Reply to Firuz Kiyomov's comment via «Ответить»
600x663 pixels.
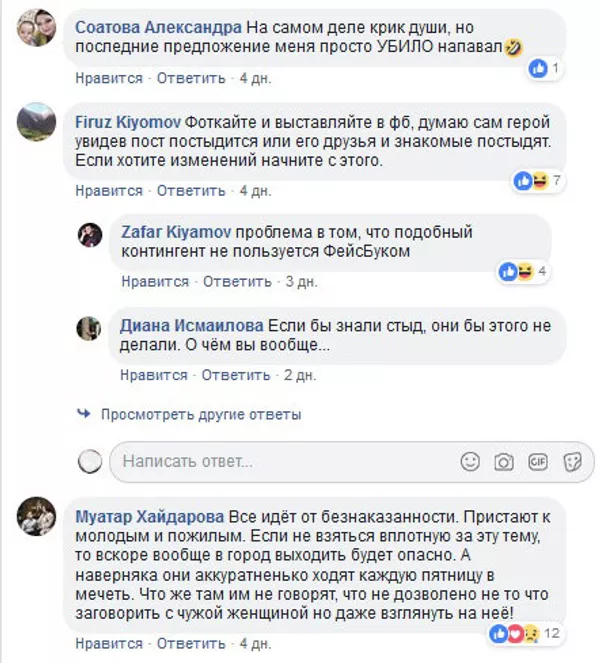coord(191,190)
